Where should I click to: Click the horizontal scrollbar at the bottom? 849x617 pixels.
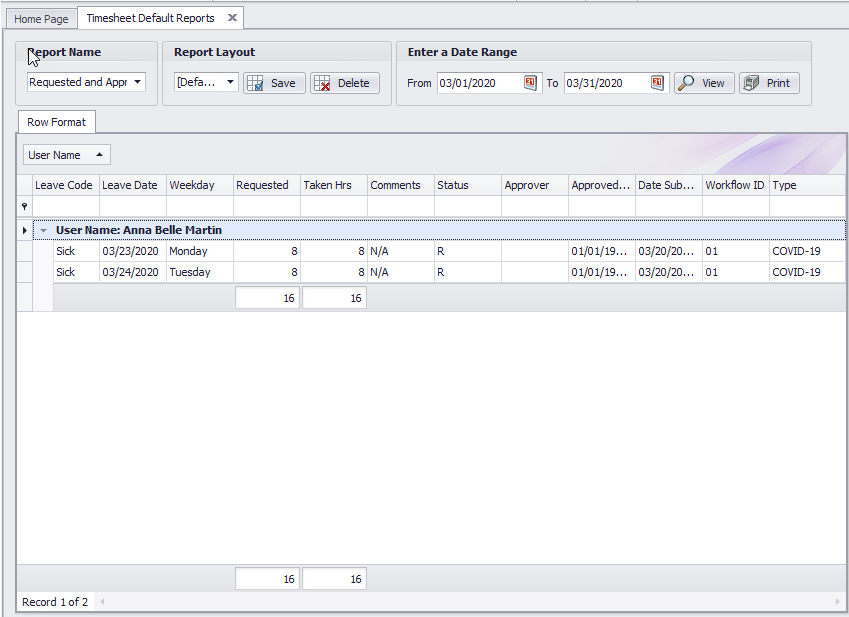pos(468,602)
